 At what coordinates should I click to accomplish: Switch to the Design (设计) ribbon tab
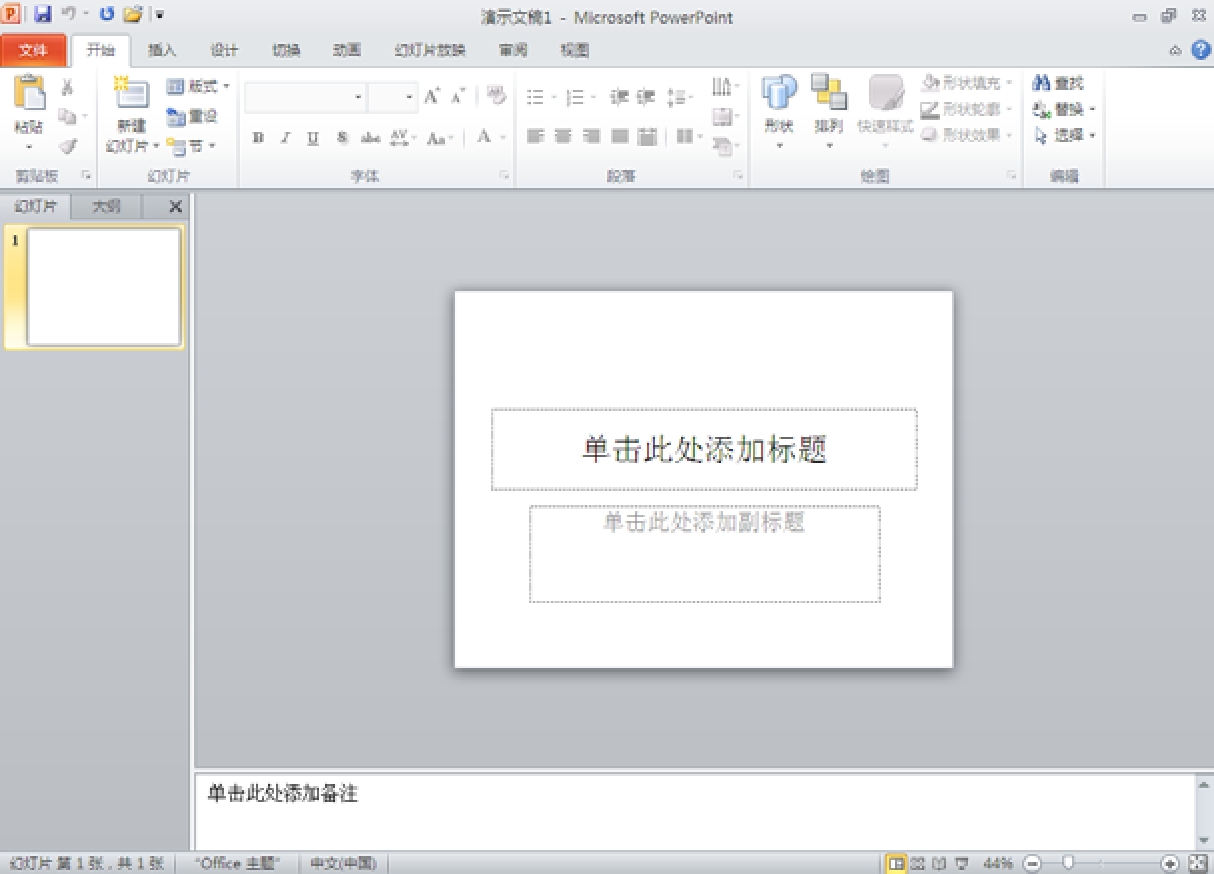[x=224, y=50]
